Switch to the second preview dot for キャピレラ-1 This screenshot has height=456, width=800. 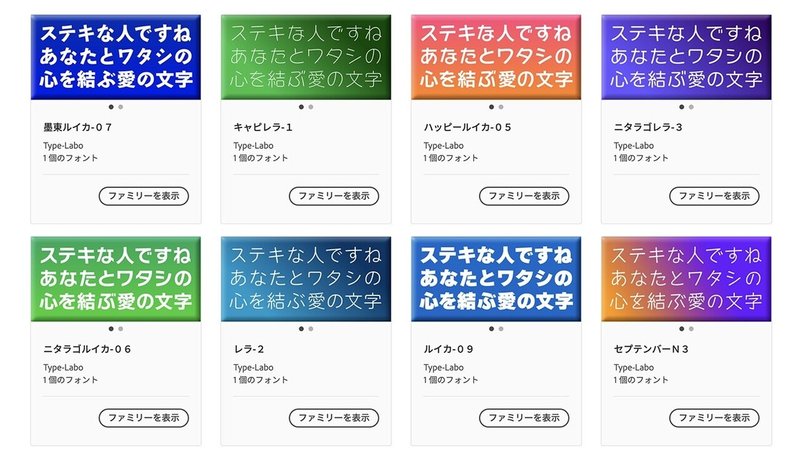tap(311, 107)
